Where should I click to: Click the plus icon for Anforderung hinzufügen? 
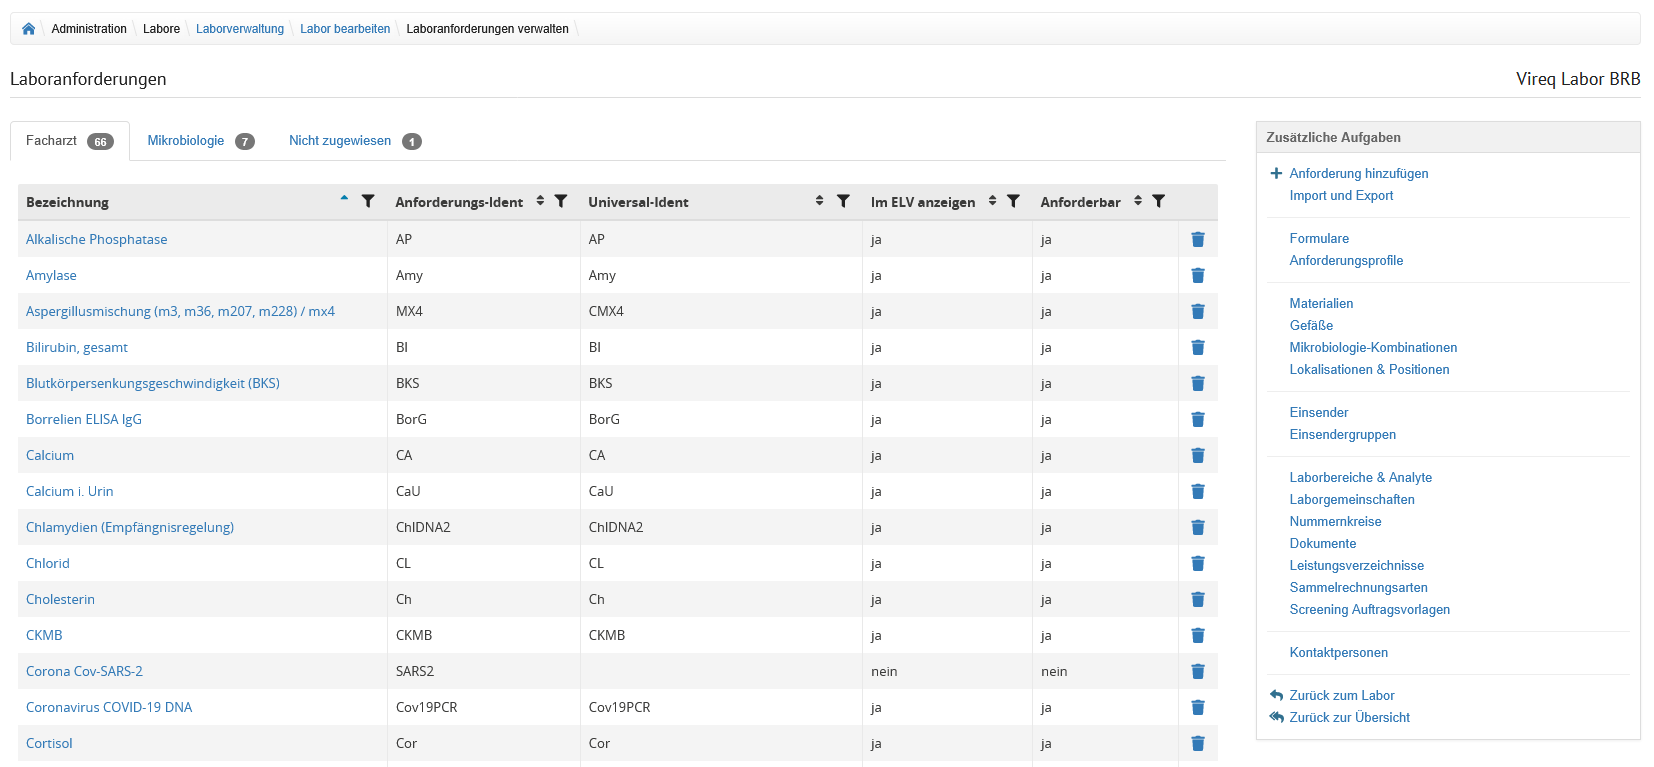click(1276, 173)
